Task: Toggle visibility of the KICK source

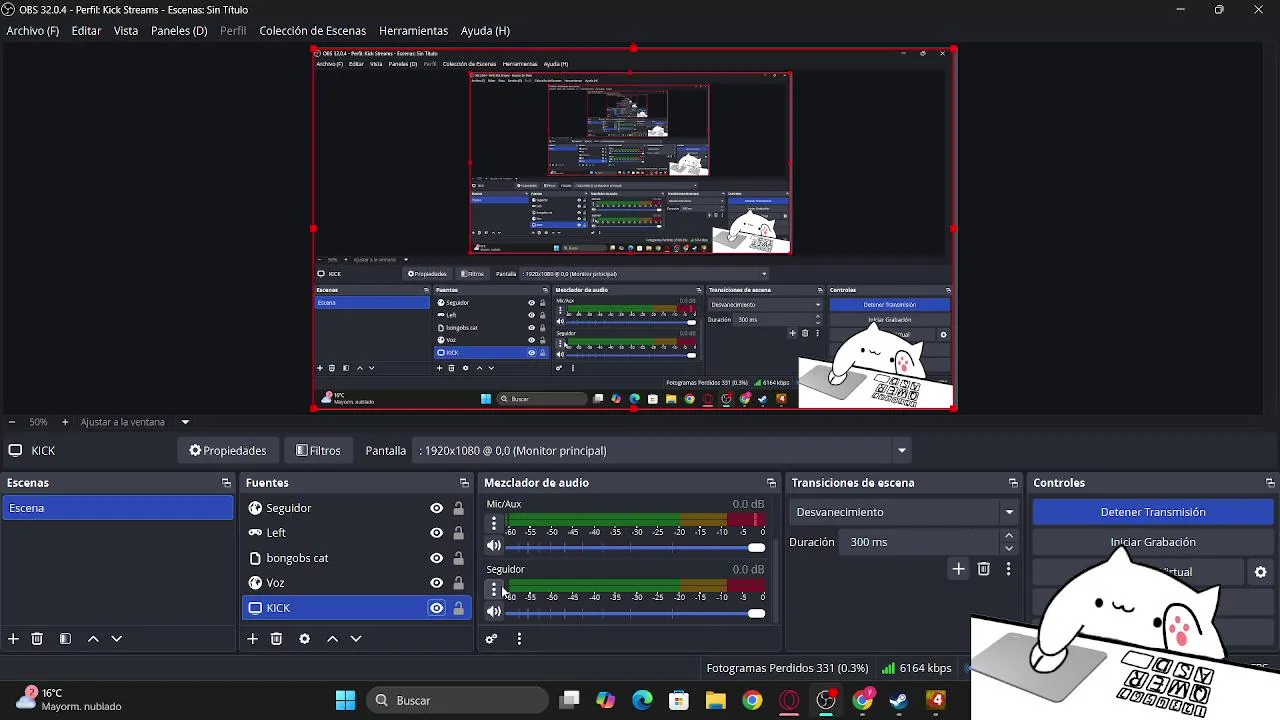Action: click(436, 608)
